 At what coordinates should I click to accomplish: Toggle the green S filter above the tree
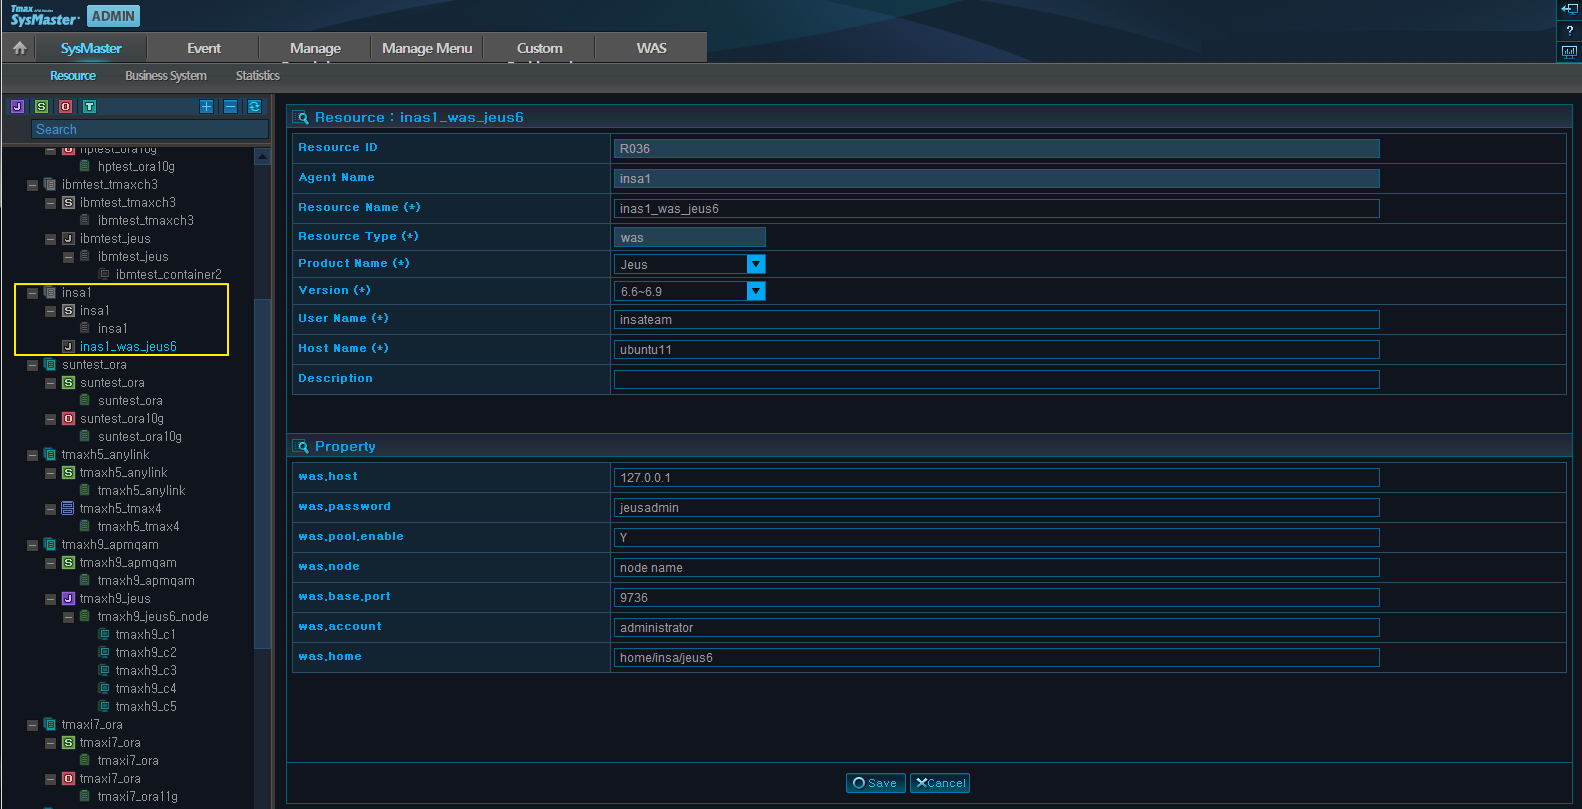[x=41, y=106]
